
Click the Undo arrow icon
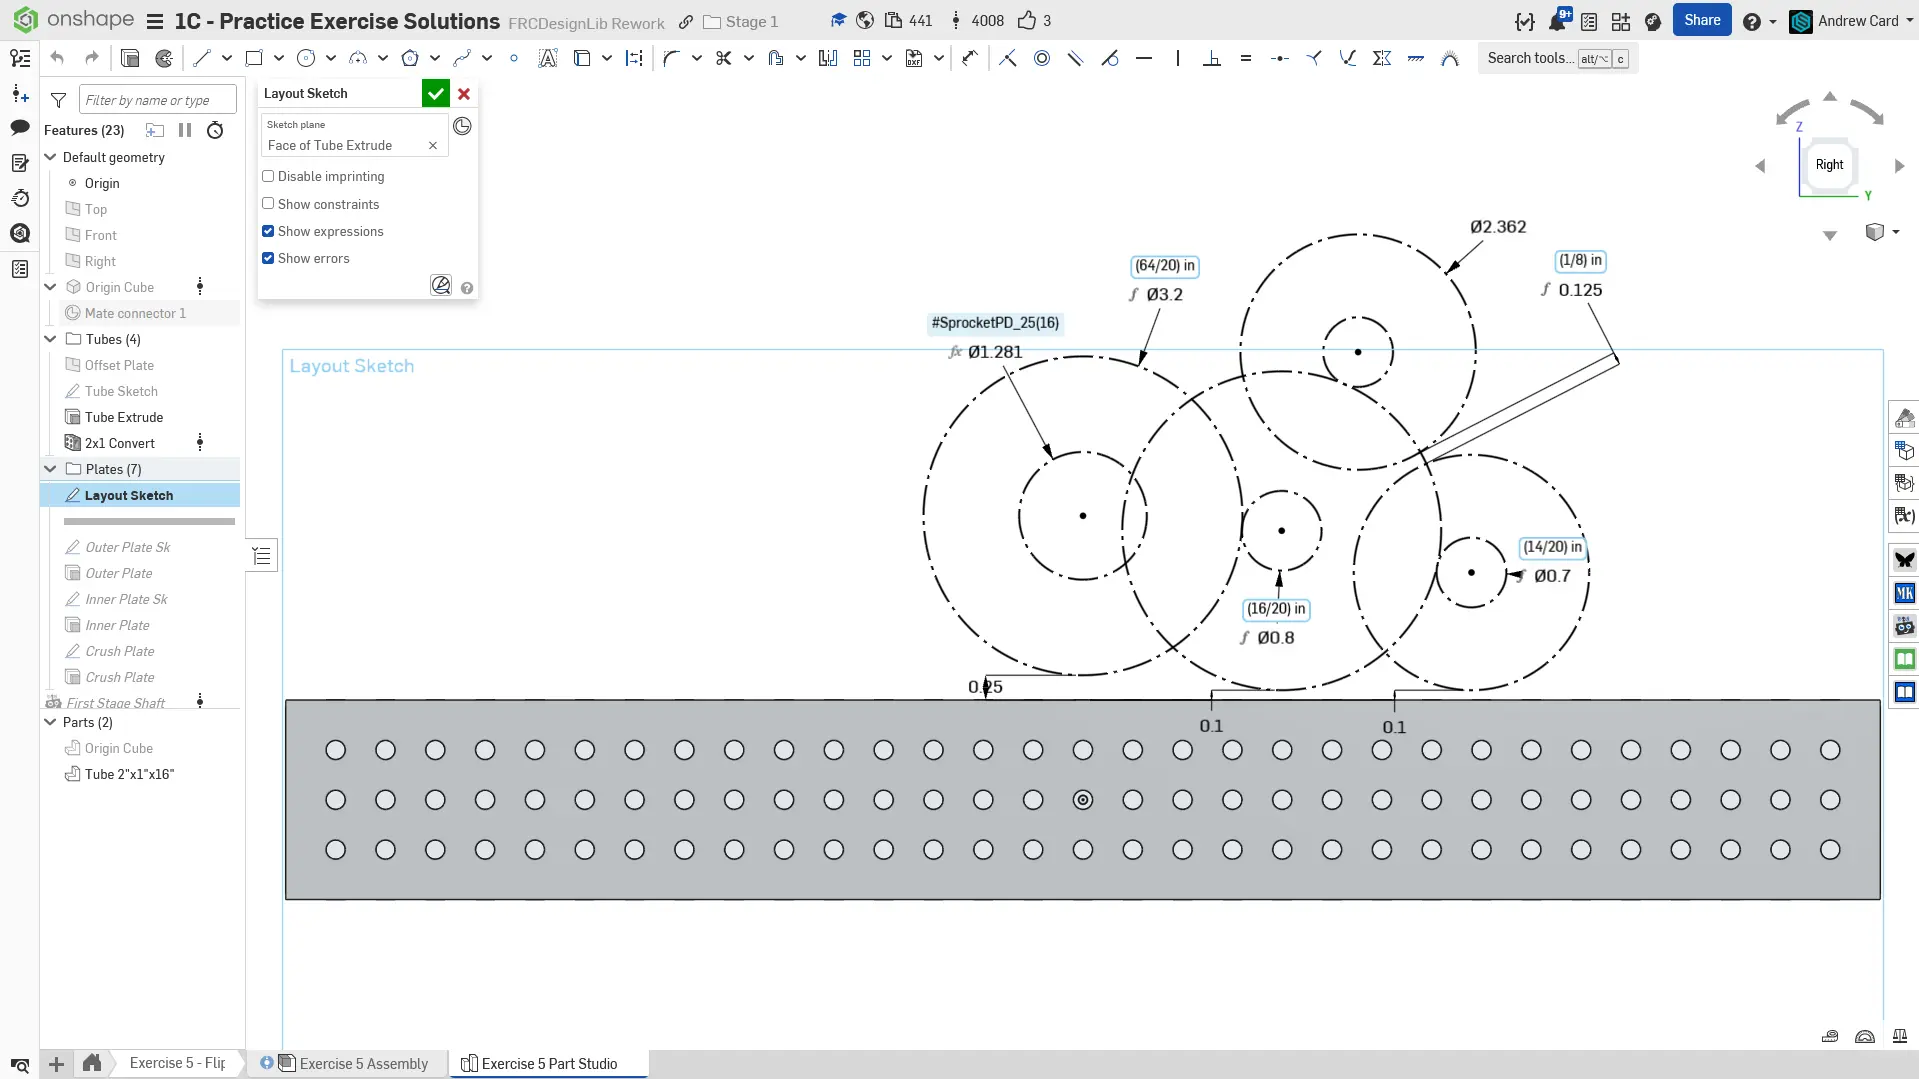point(57,58)
